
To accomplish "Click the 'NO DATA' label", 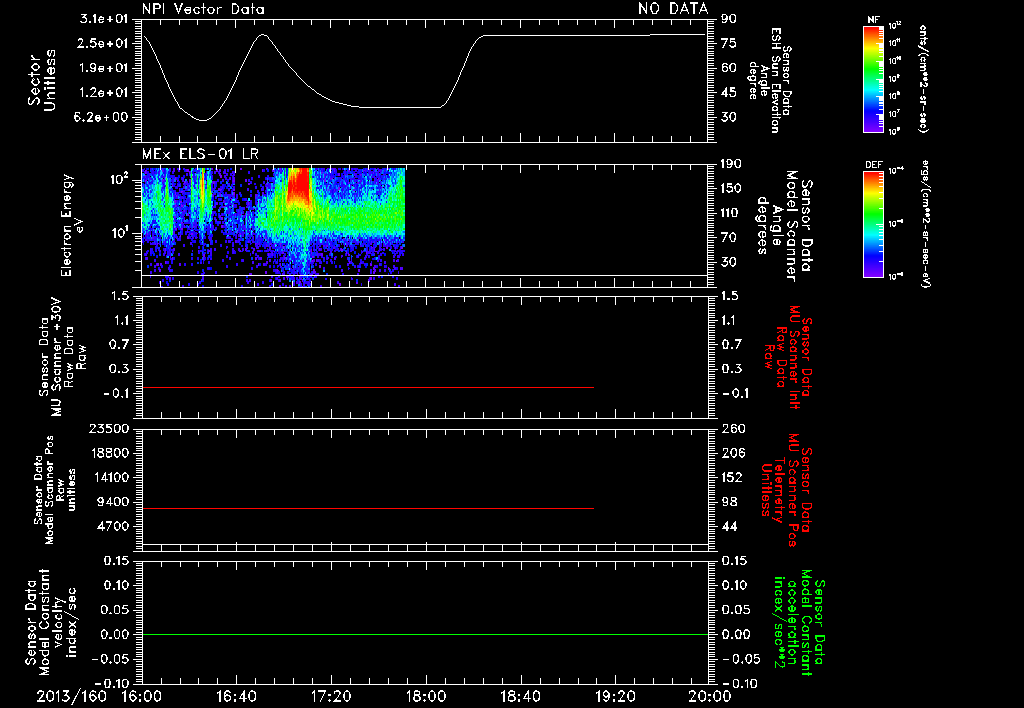I will point(673,9).
